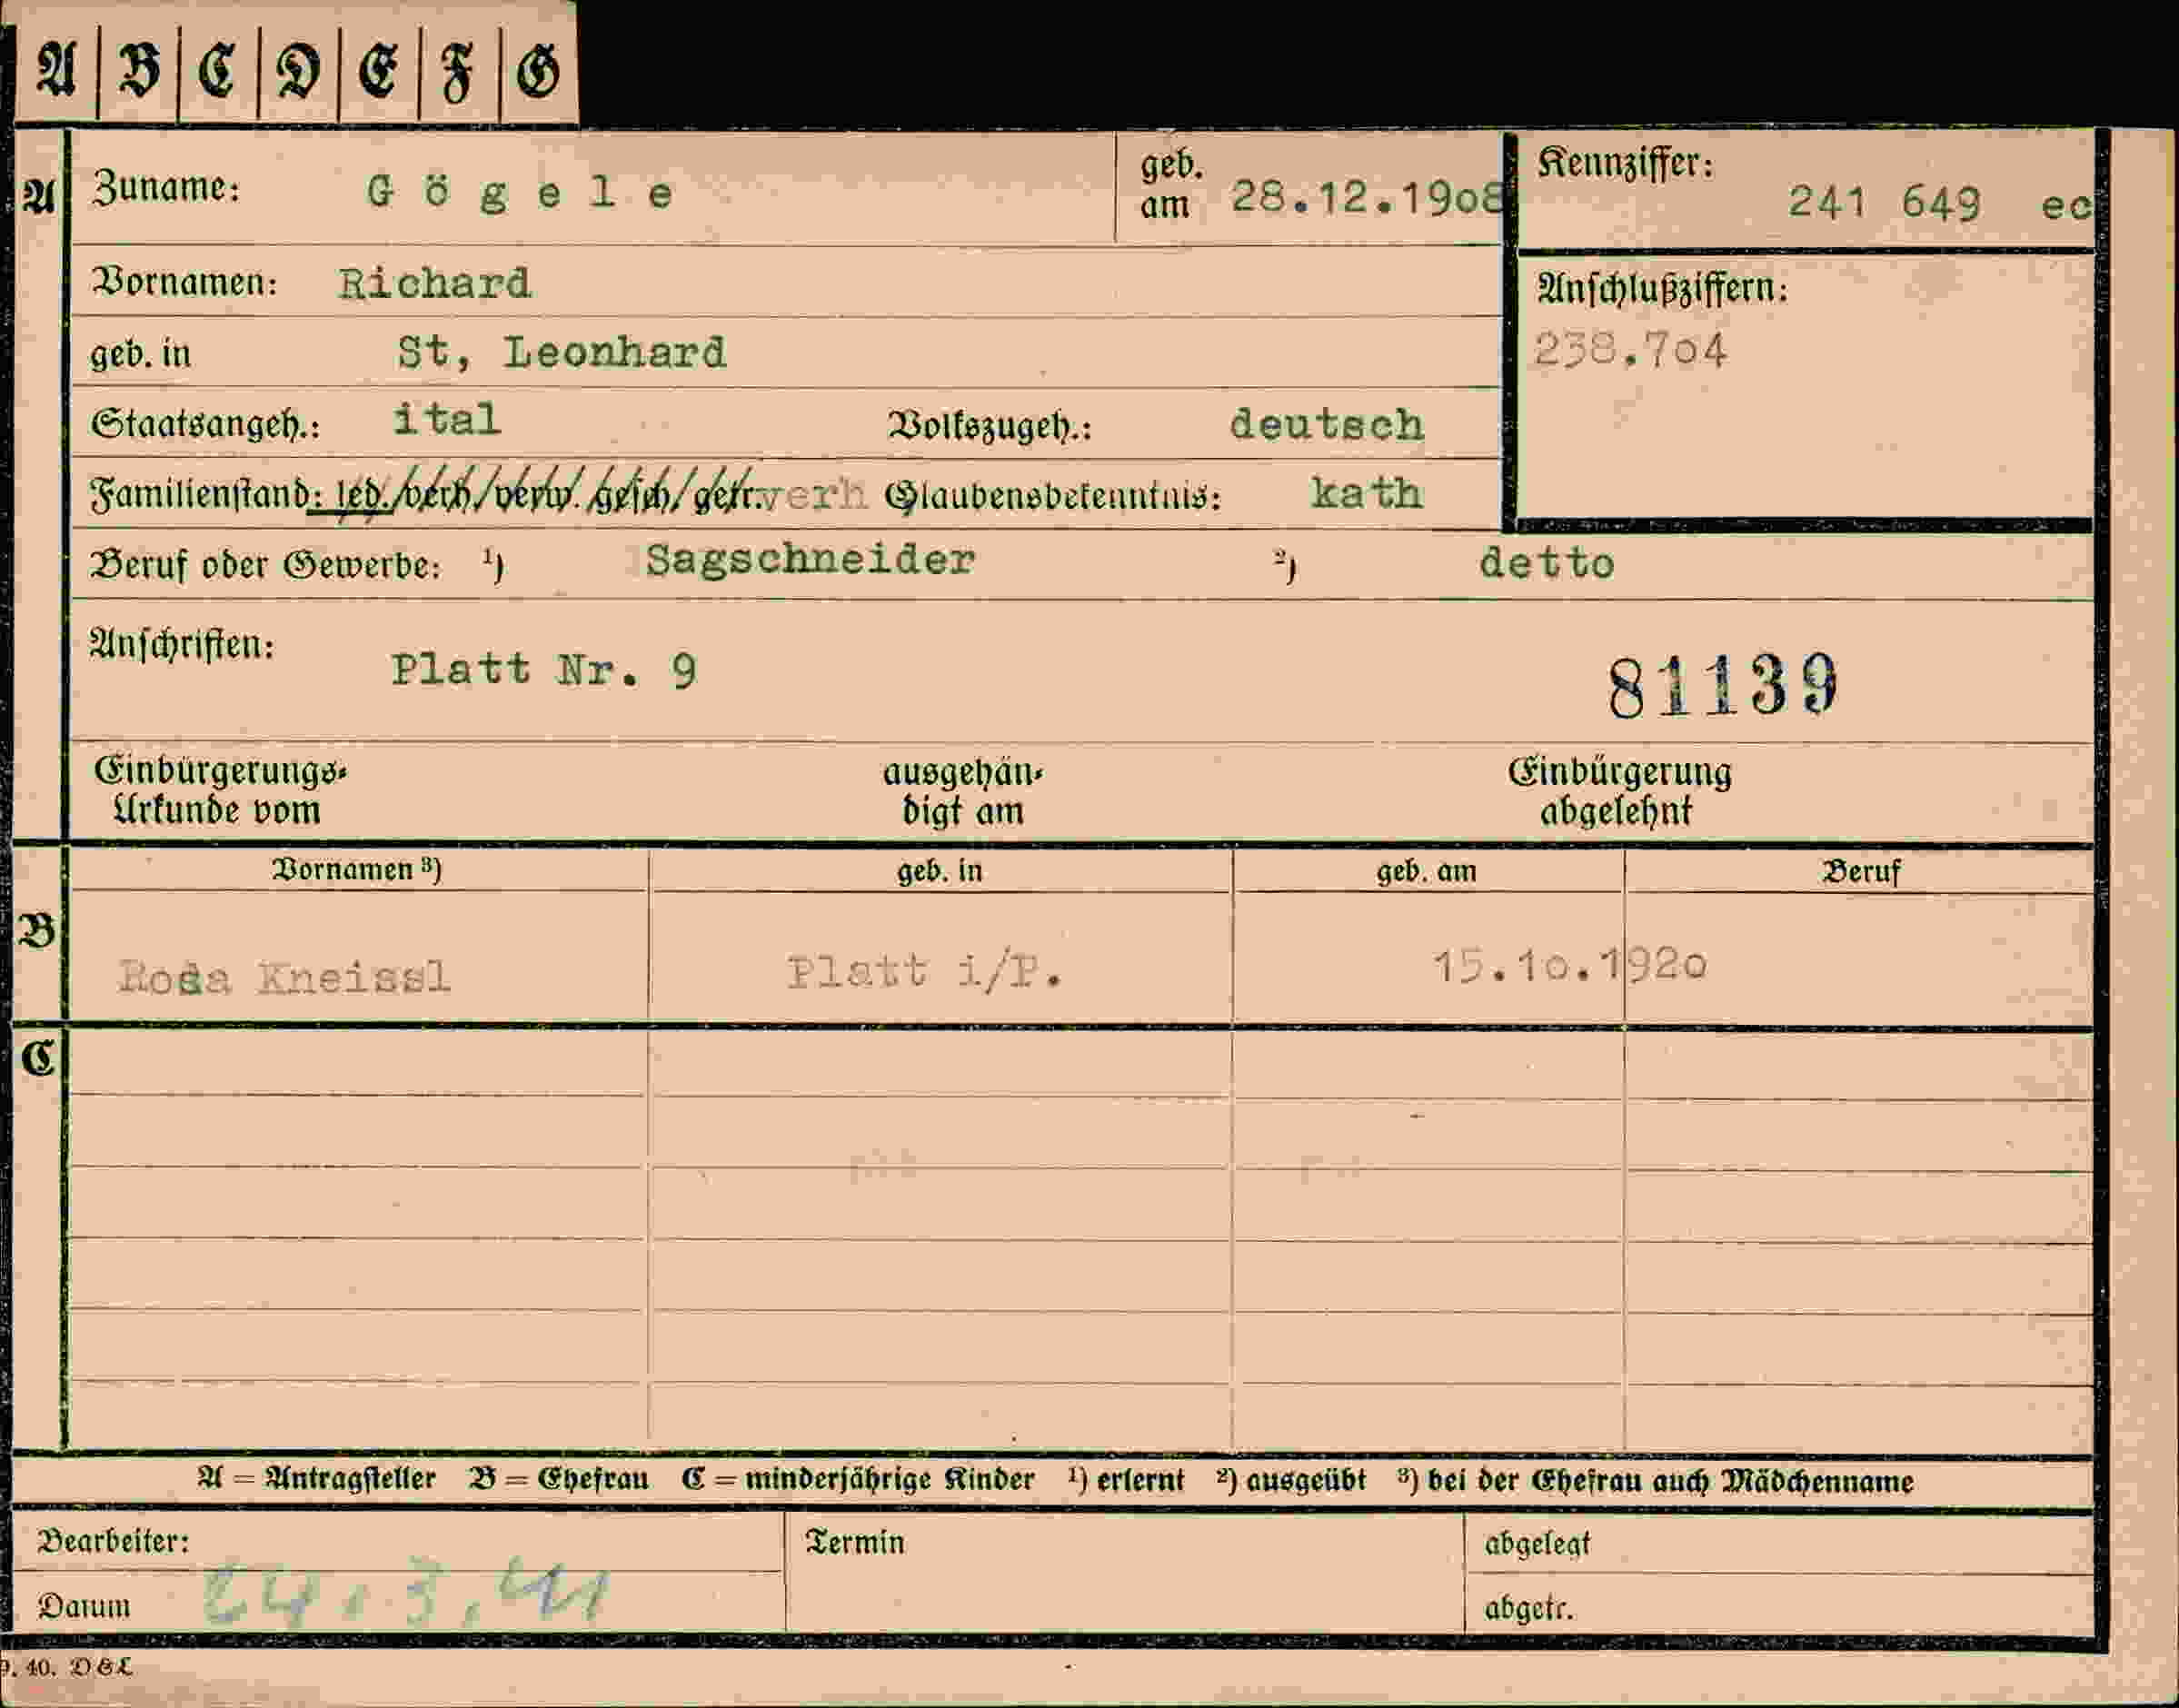Click the stamped number '81139'
The image size is (2179, 1708).
[1723, 687]
